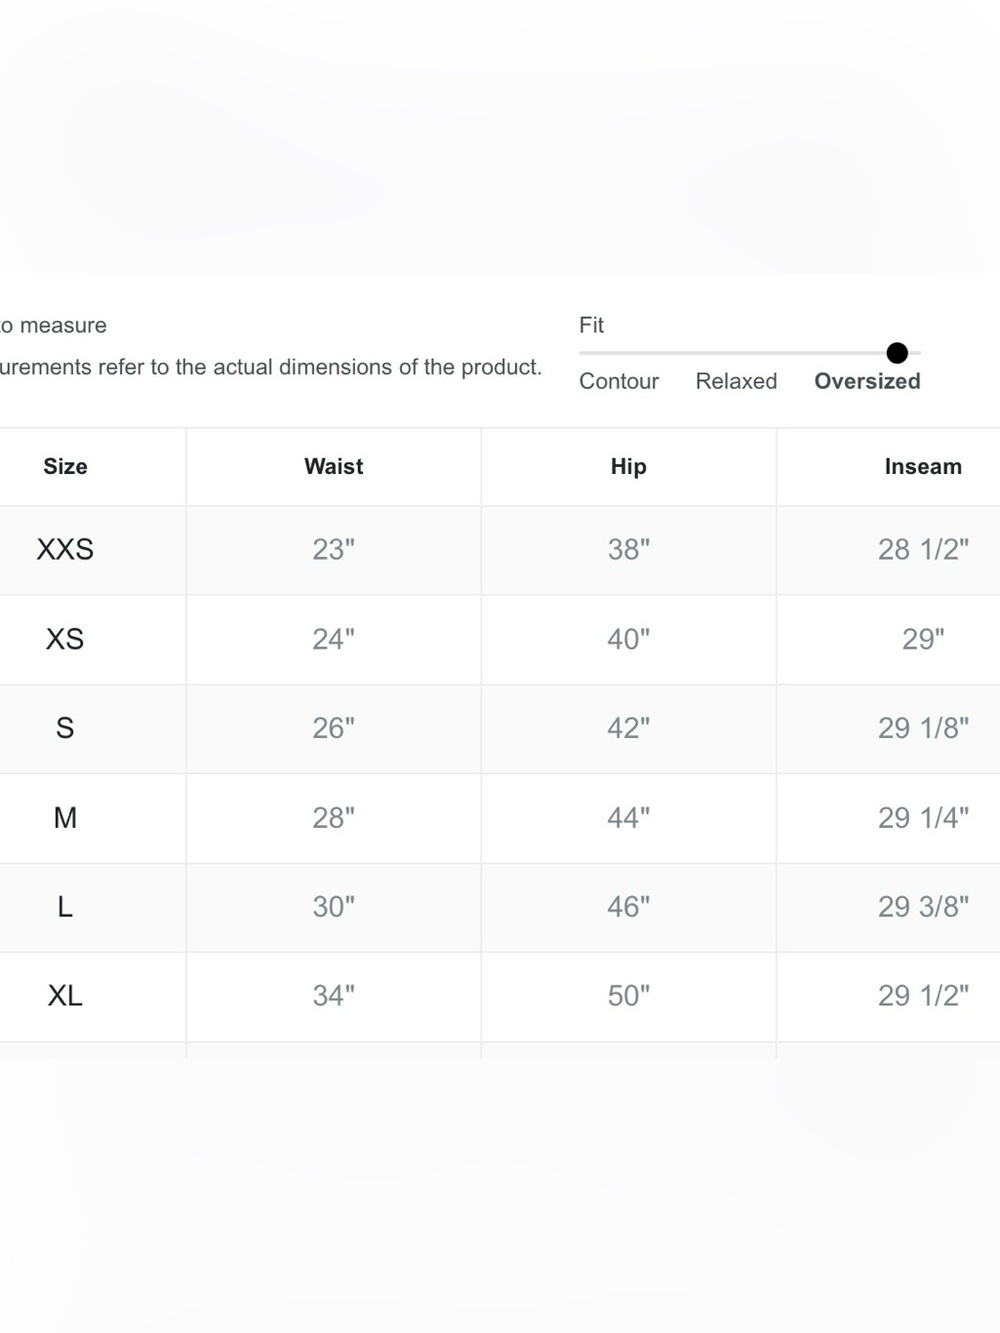
Task: Click the 30" waist cell
Action: pos(334,907)
